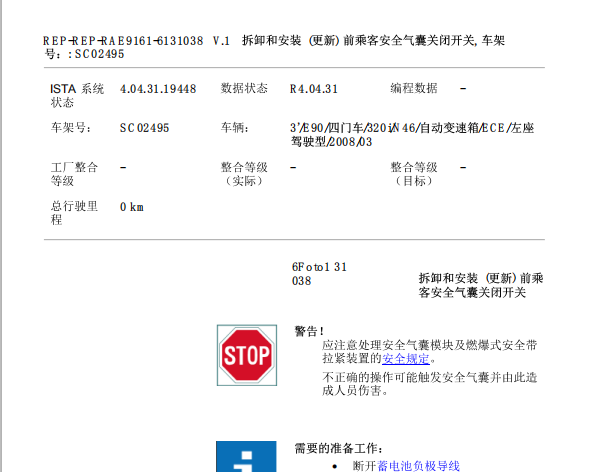The image size is (605, 472).
Task: Click the 总行驶里程 label
Action: click(x=74, y=213)
